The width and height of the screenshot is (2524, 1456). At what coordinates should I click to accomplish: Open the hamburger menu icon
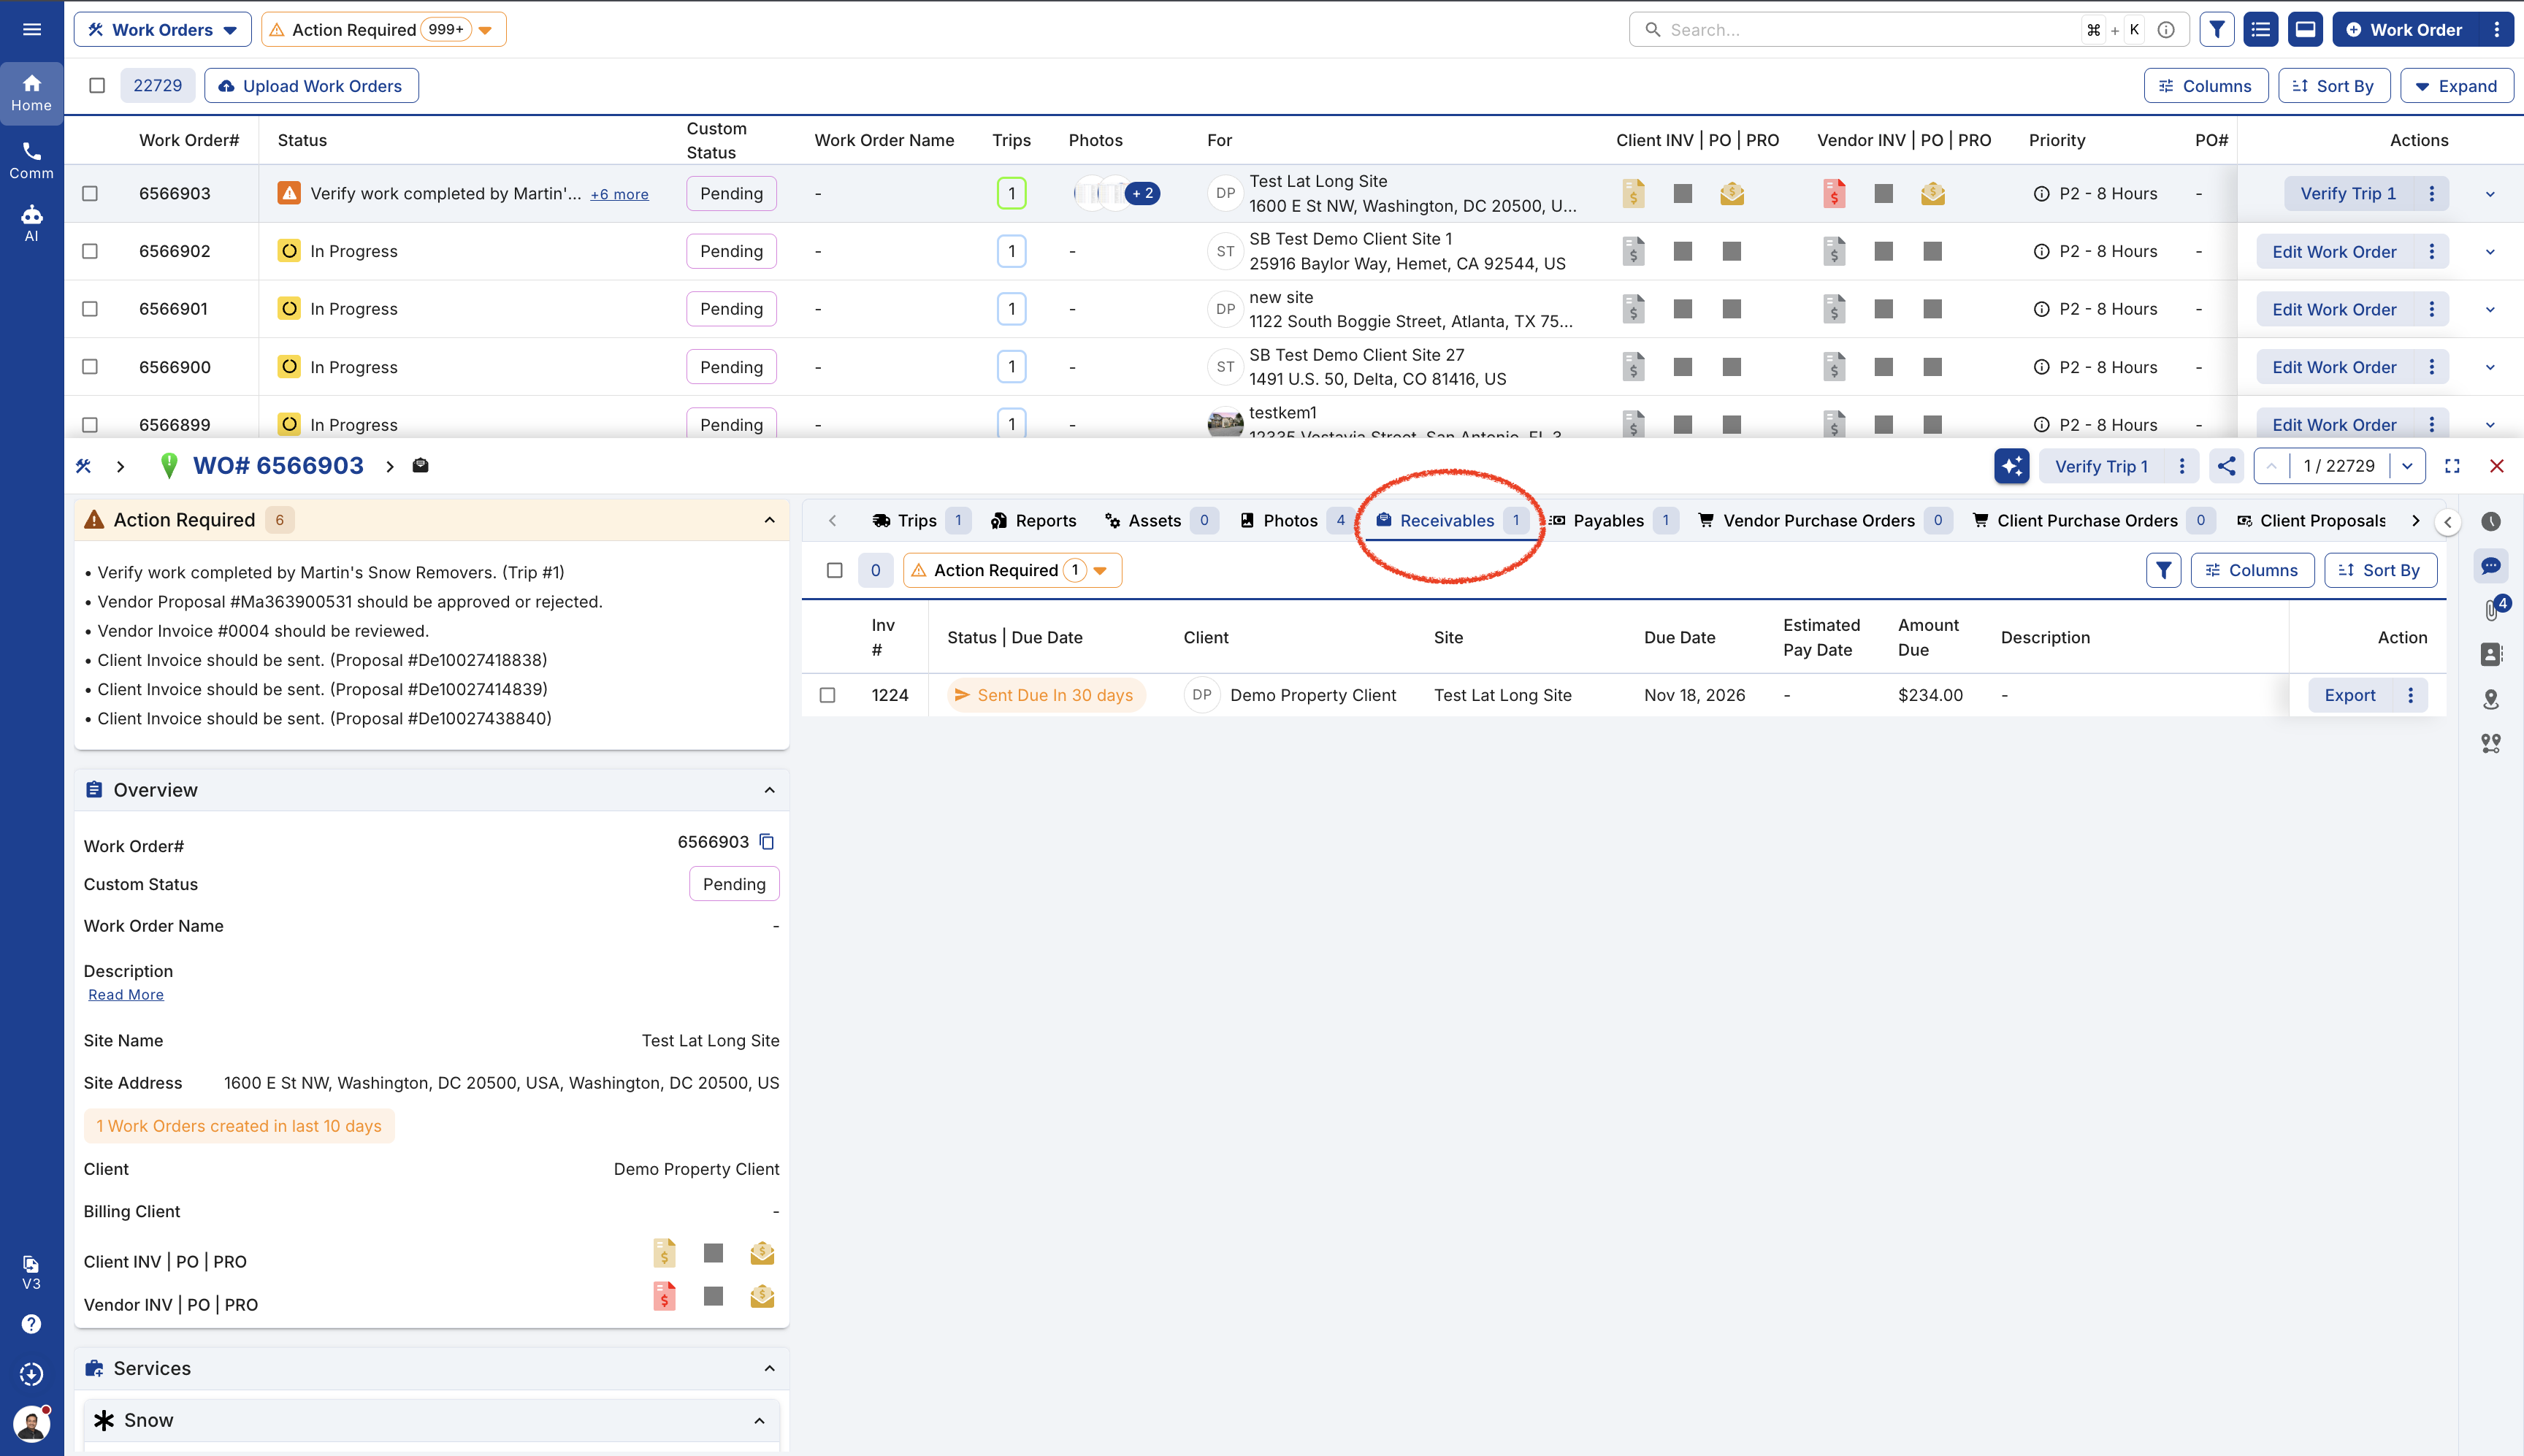(x=31, y=29)
